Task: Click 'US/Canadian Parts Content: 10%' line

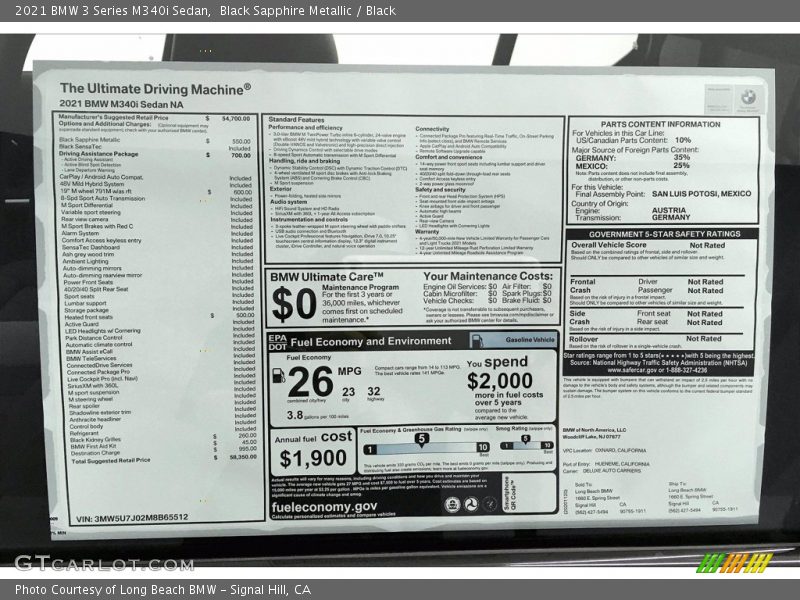Action: click(633, 140)
